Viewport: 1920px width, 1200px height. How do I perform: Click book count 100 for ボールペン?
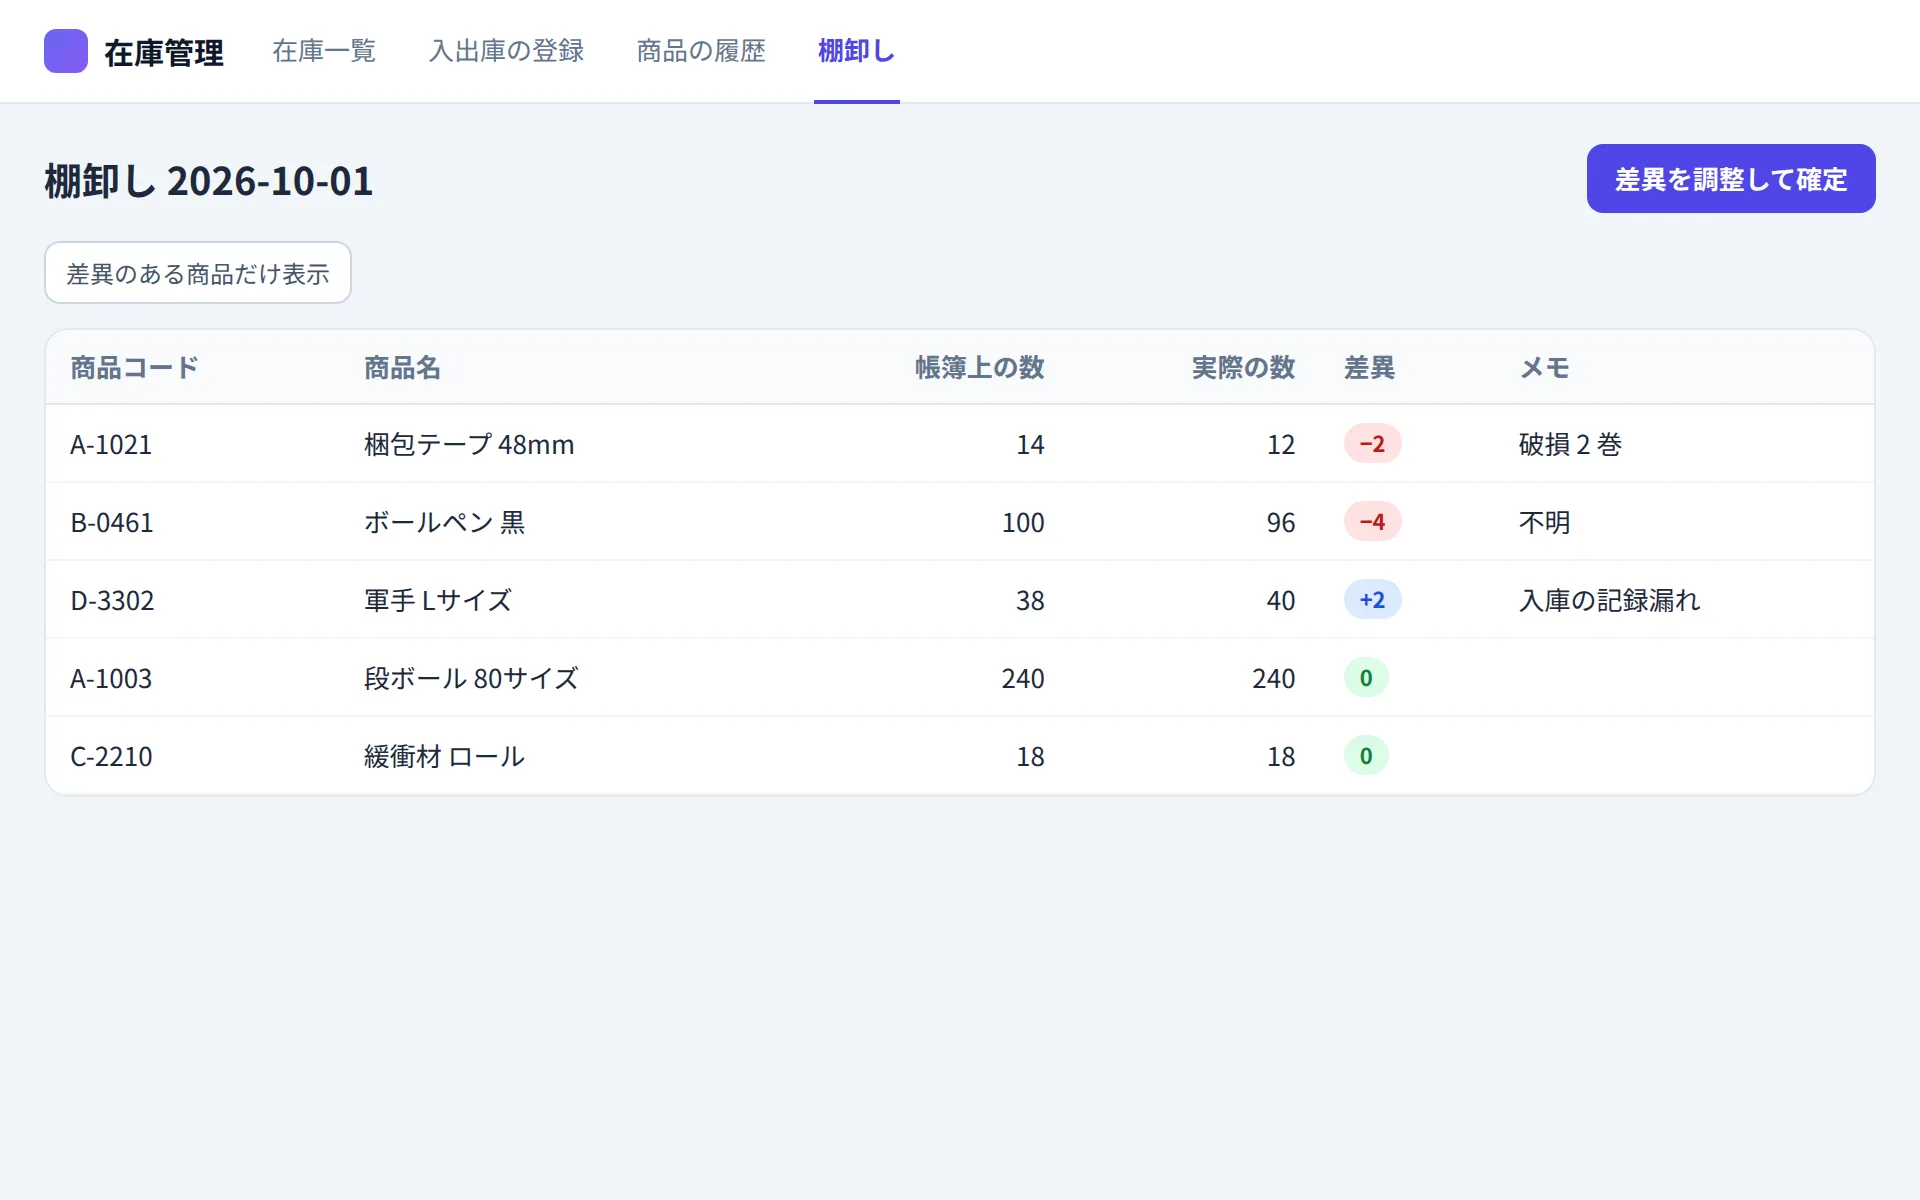[x=1023, y=522]
